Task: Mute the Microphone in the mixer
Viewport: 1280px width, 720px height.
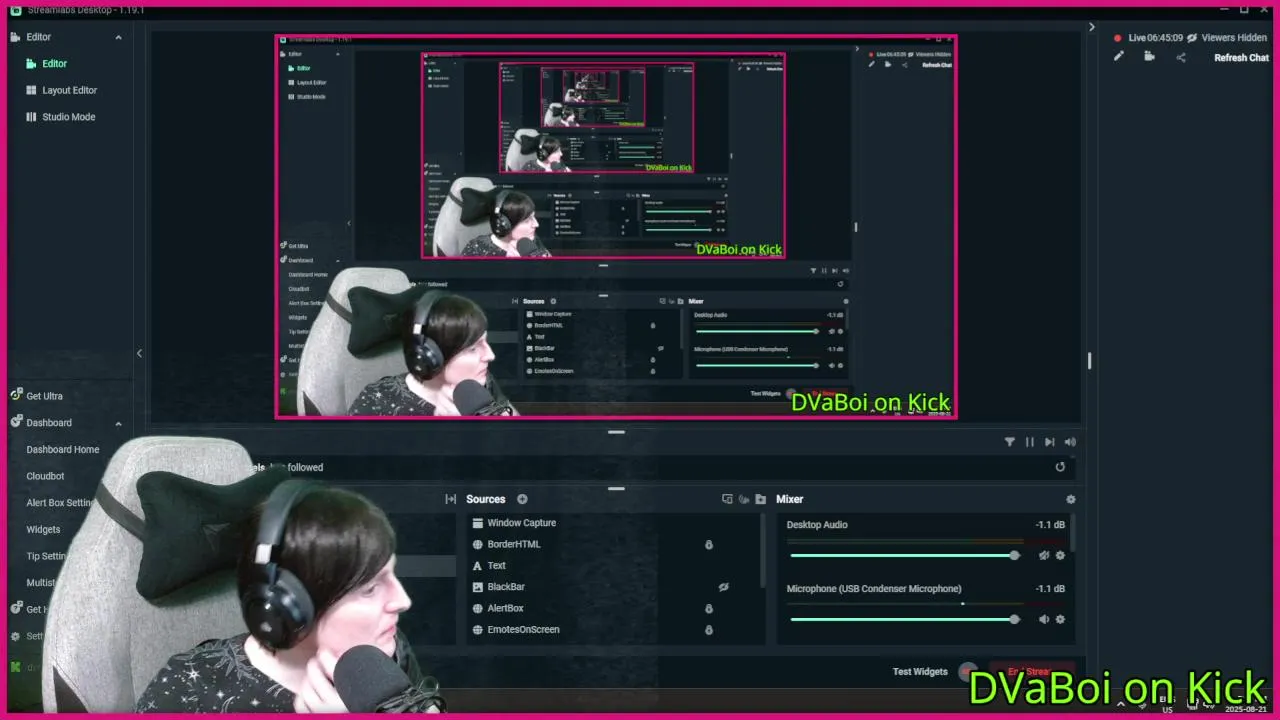Action: [1044, 619]
